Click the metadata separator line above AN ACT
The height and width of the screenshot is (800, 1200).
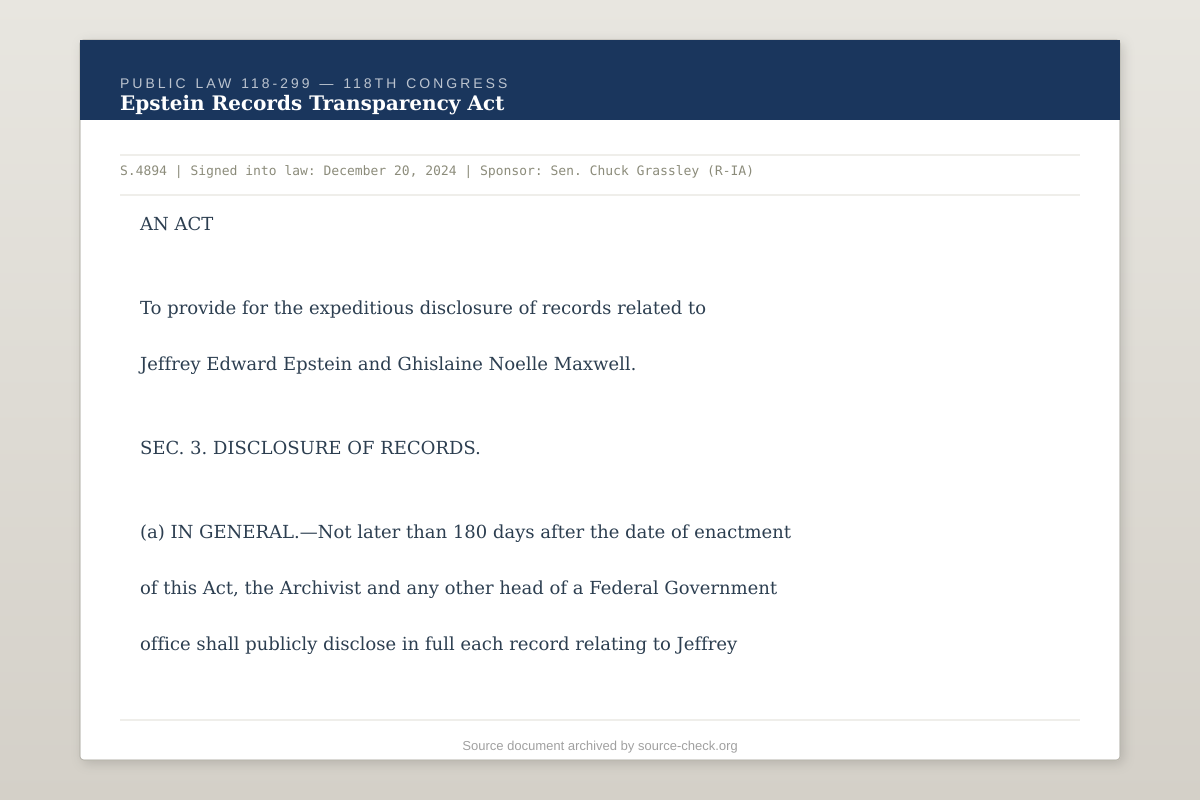pos(600,193)
